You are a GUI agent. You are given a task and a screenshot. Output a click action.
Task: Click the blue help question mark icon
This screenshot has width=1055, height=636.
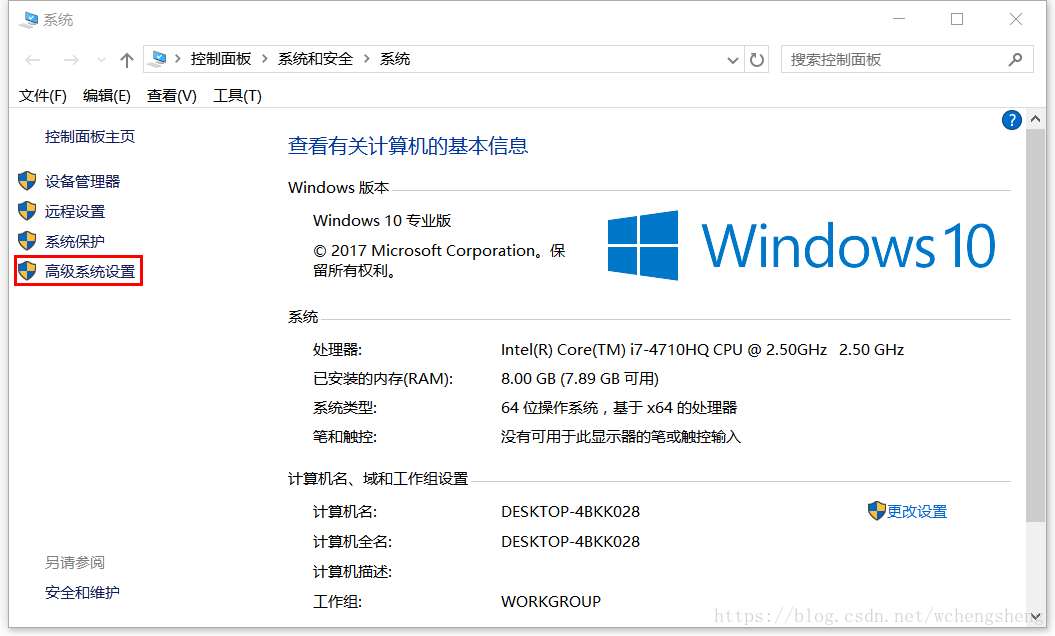point(1011,119)
